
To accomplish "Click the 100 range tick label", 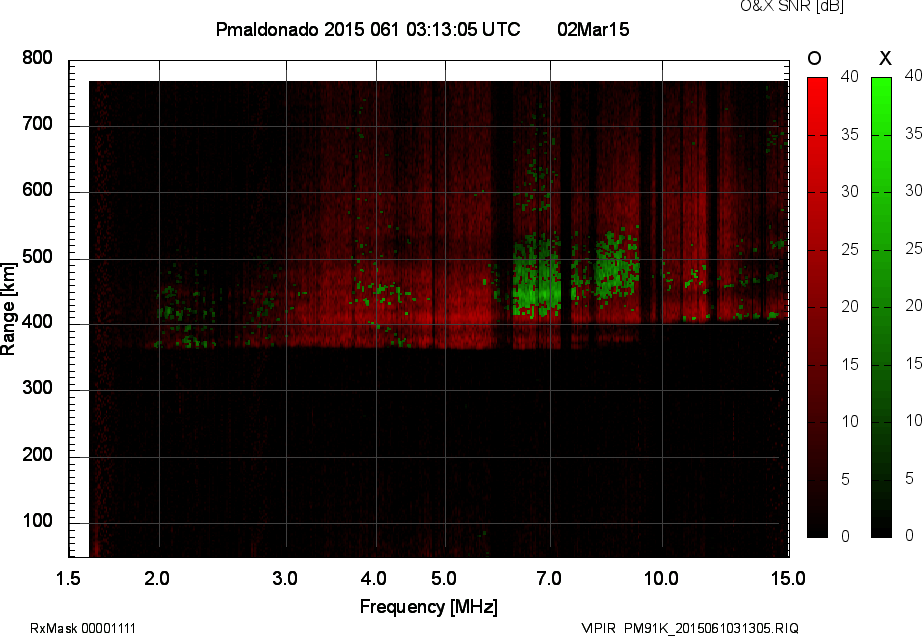I will (37, 520).
